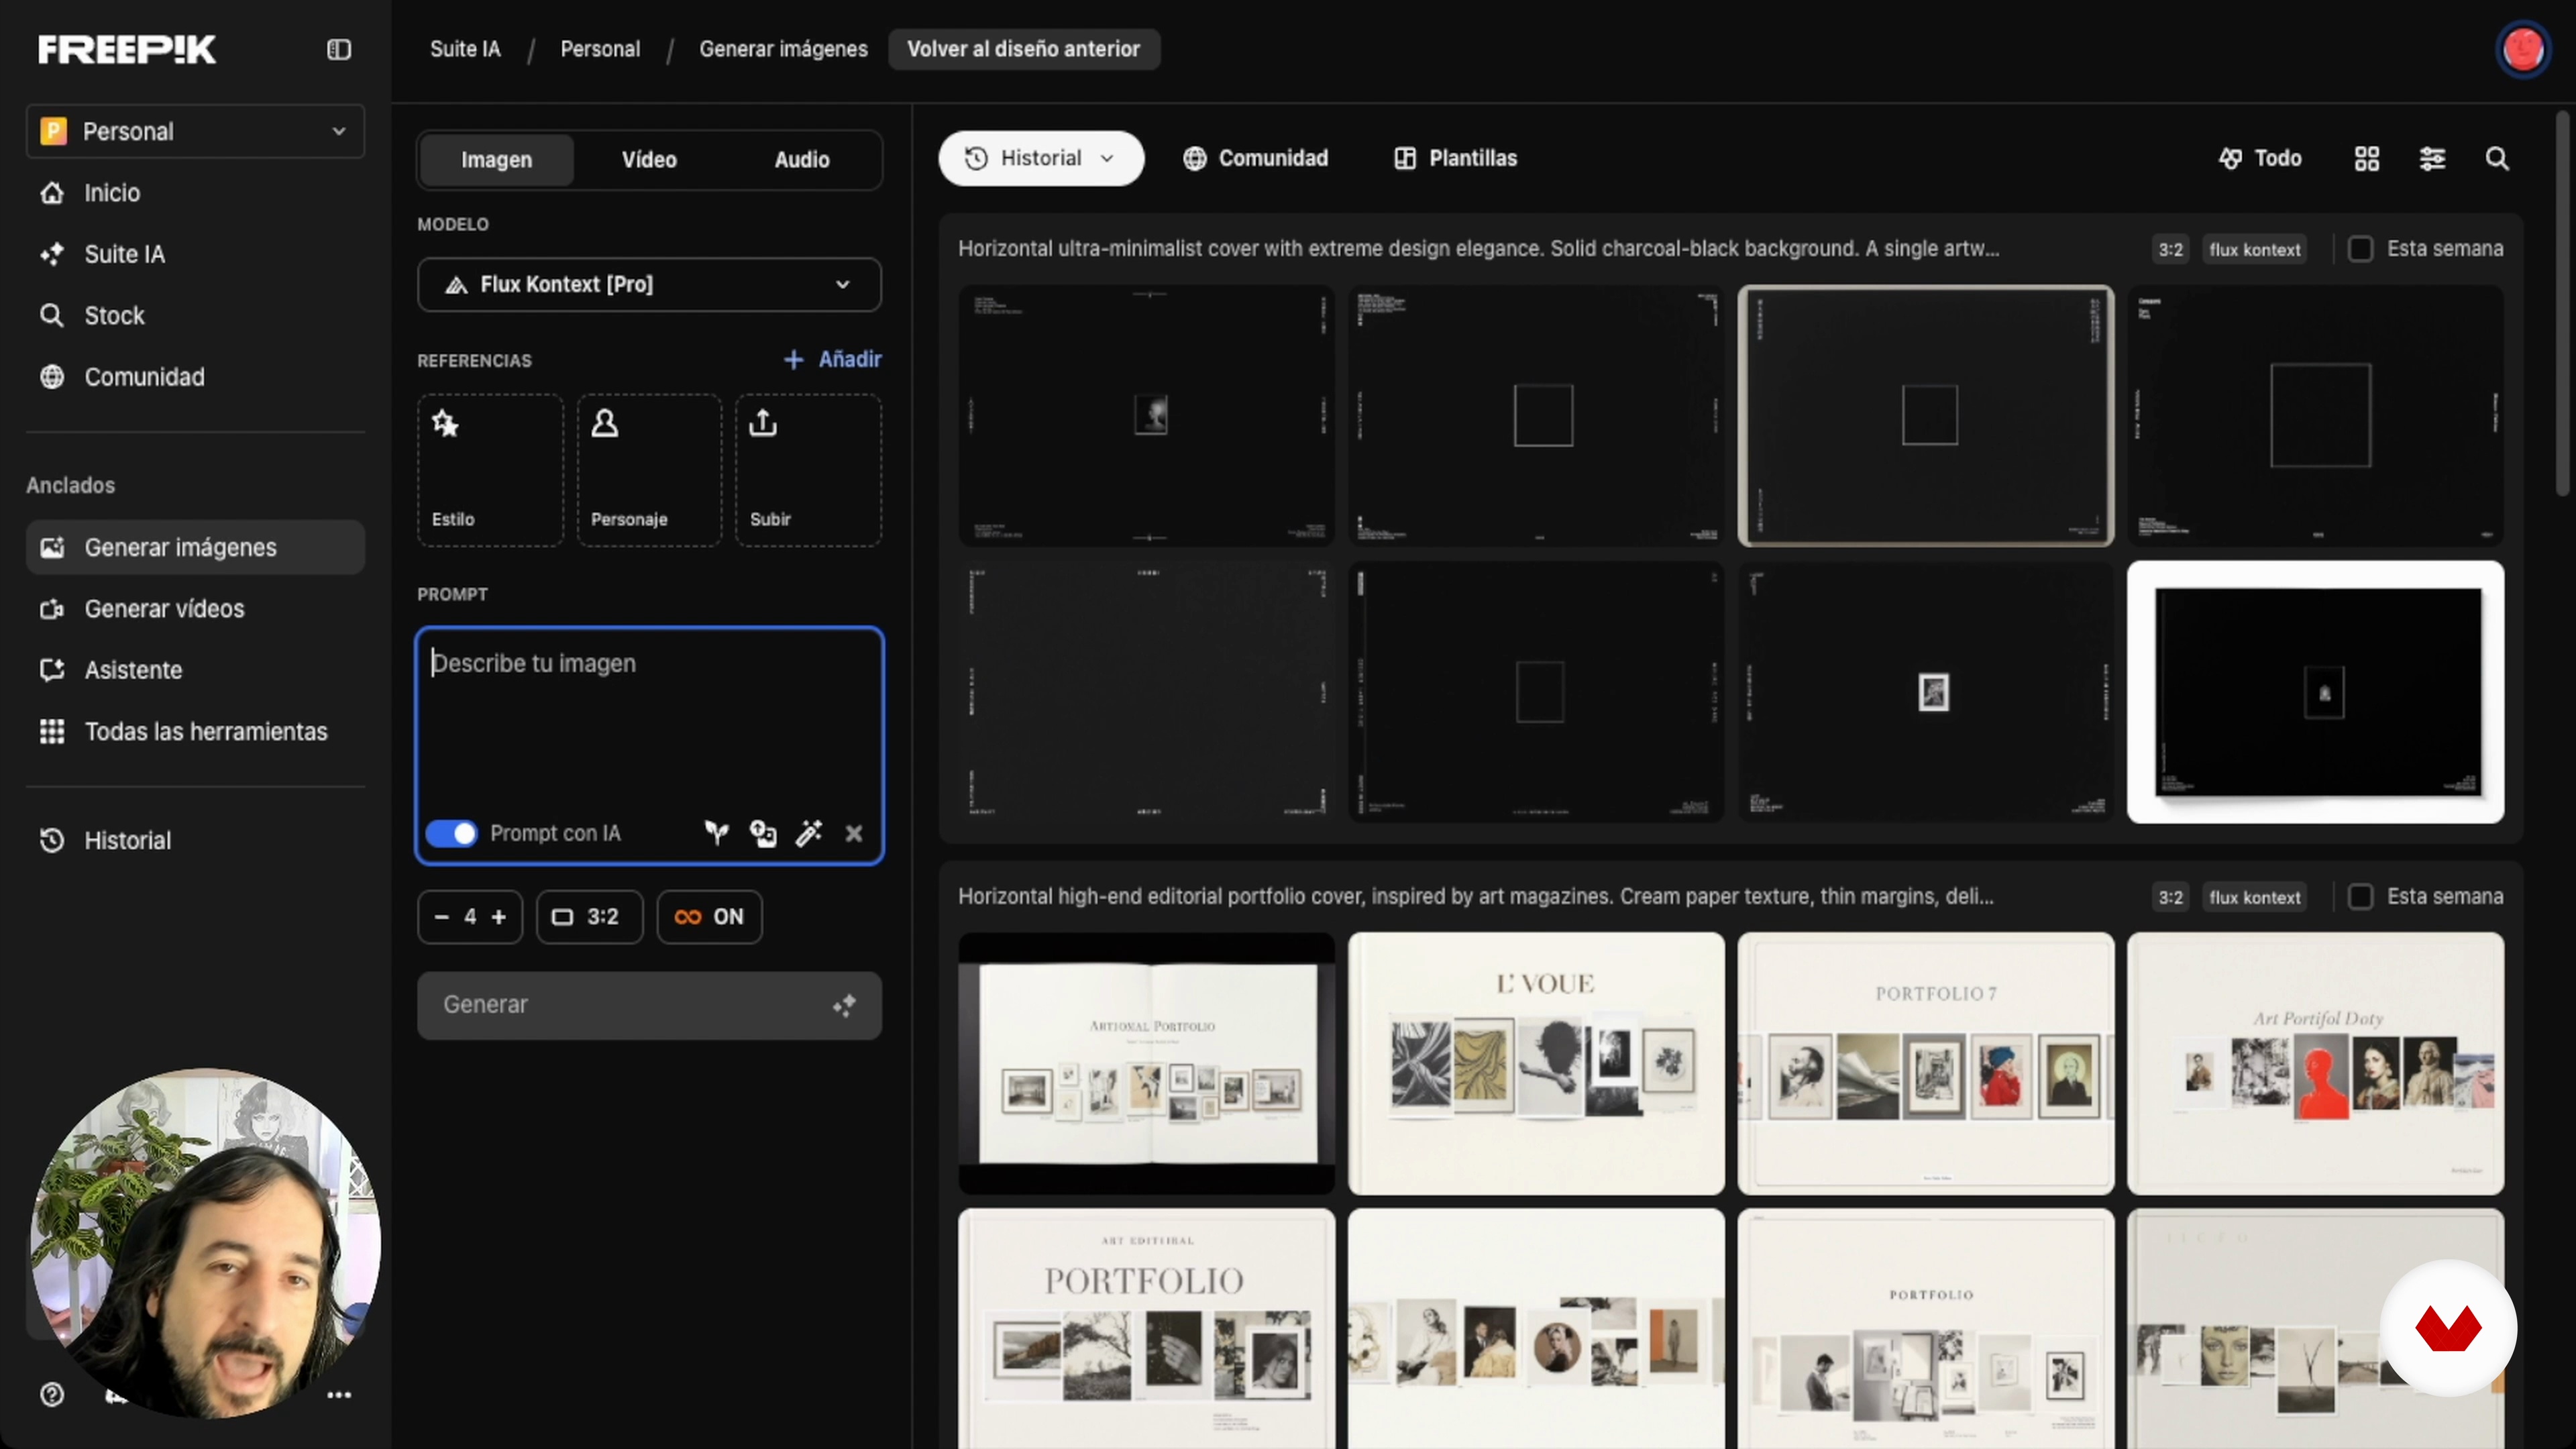Open the Flux Kontext [Pro] model dropdown
This screenshot has height=1449, width=2576.
[649, 285]
